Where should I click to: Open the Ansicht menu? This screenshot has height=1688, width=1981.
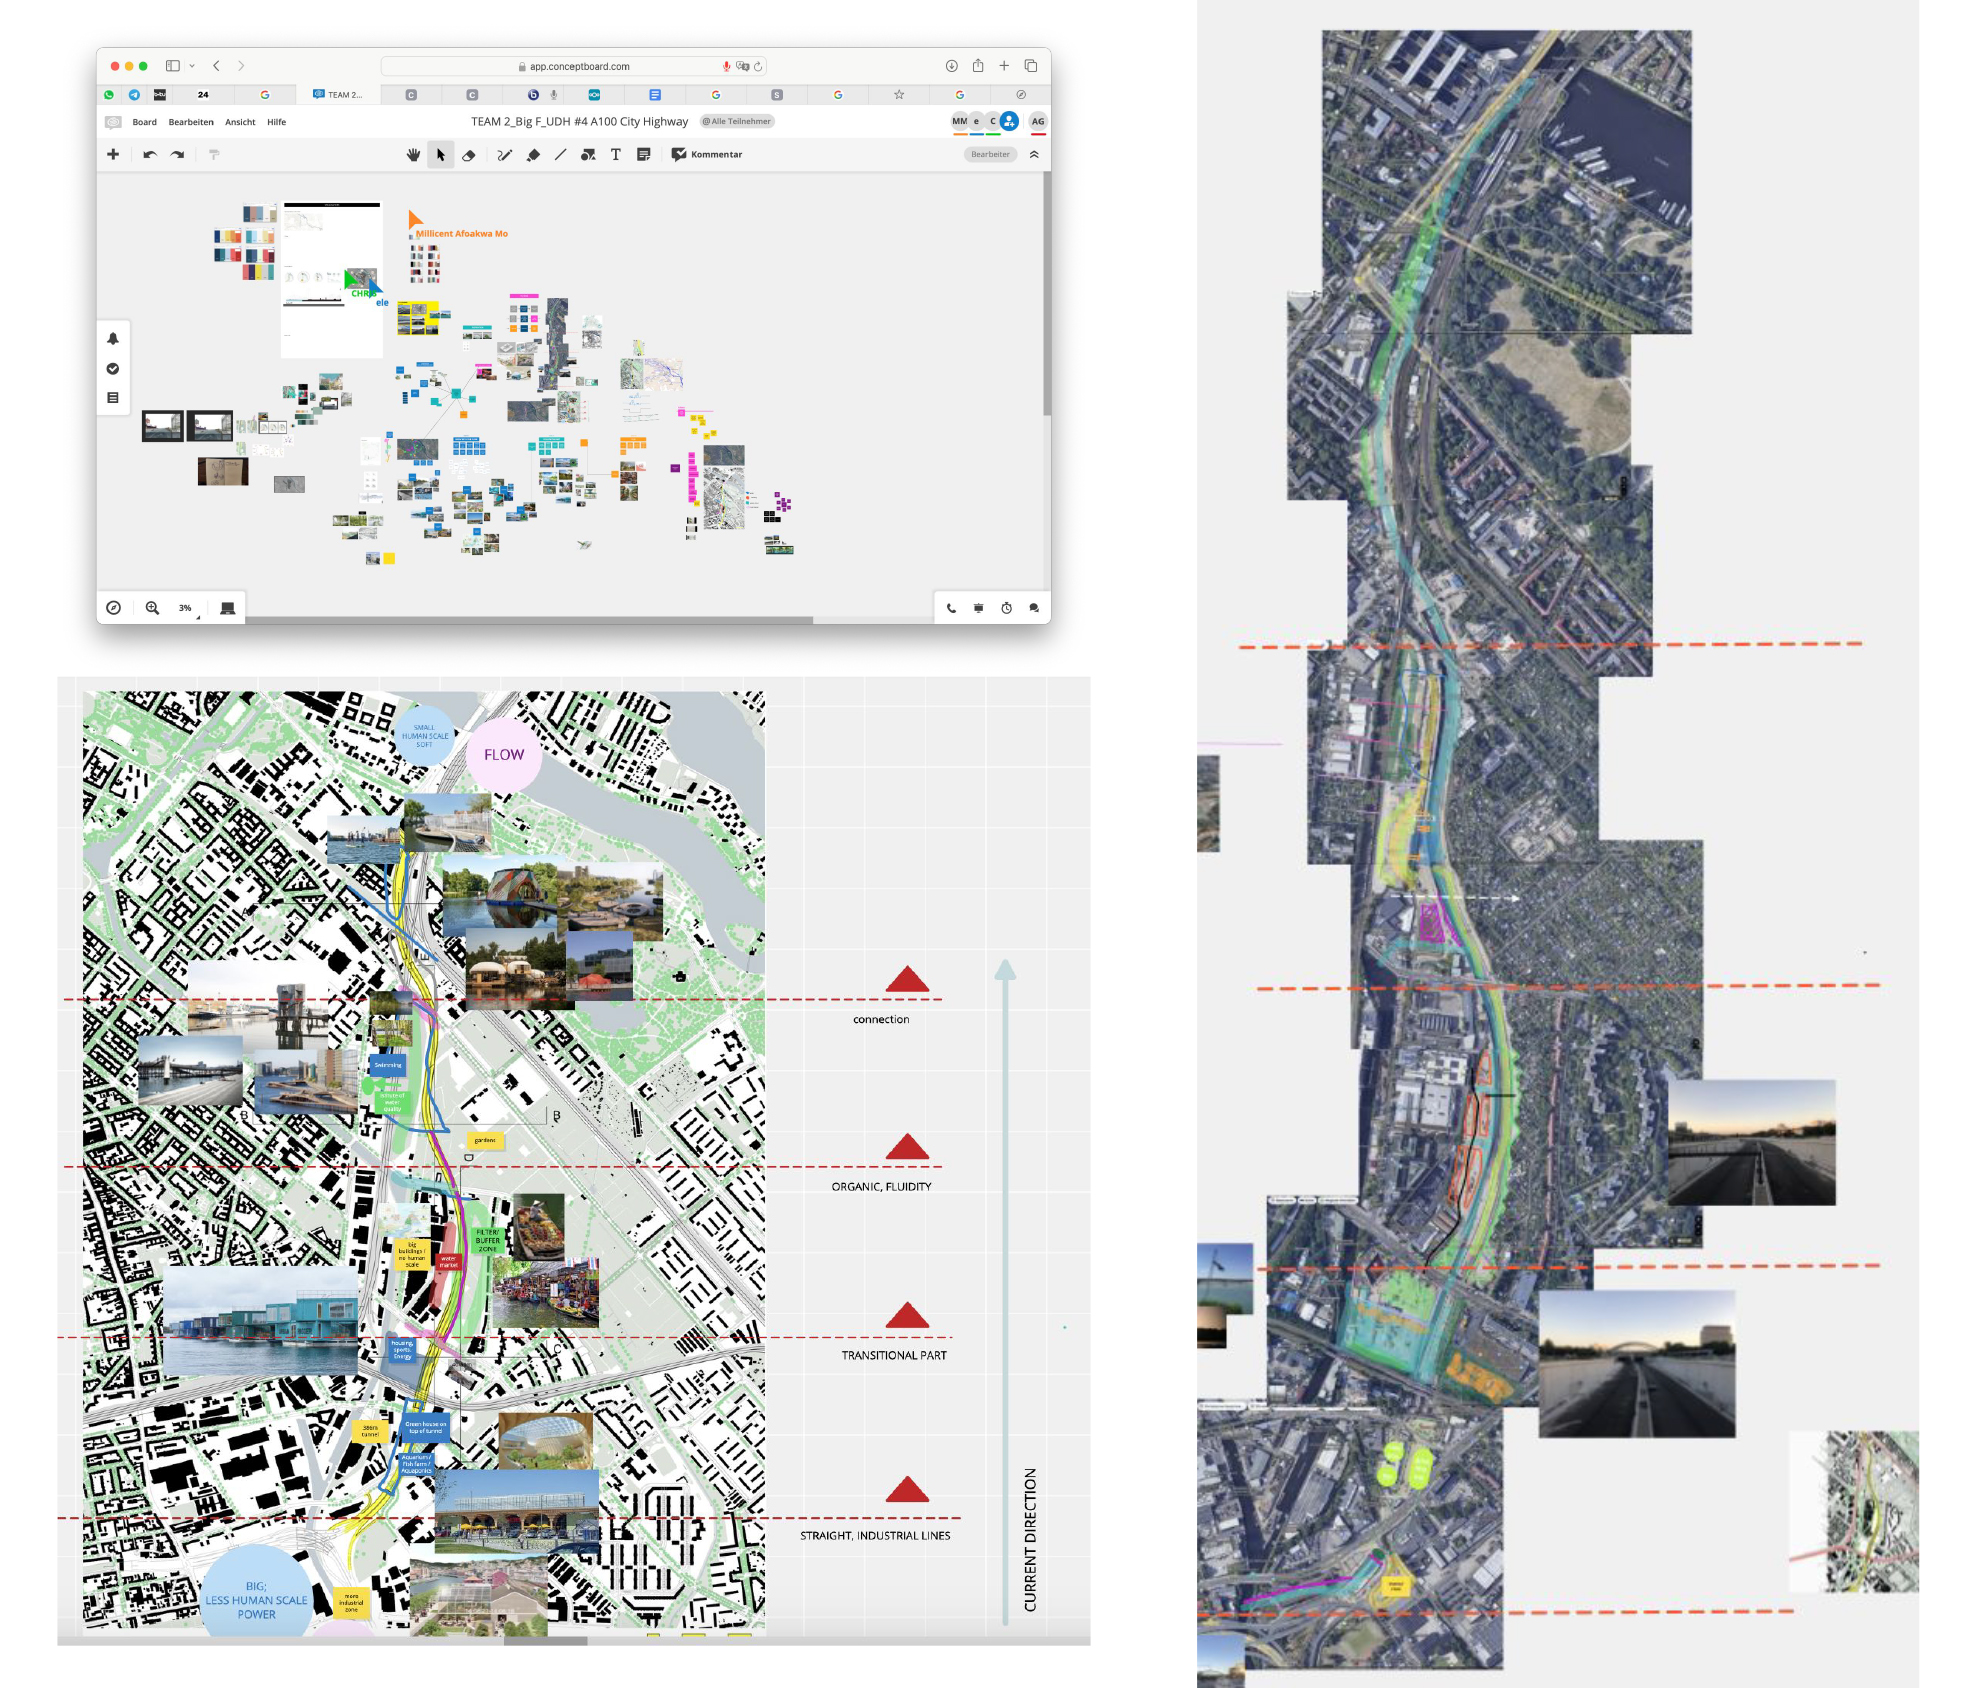tap(240, 122)
